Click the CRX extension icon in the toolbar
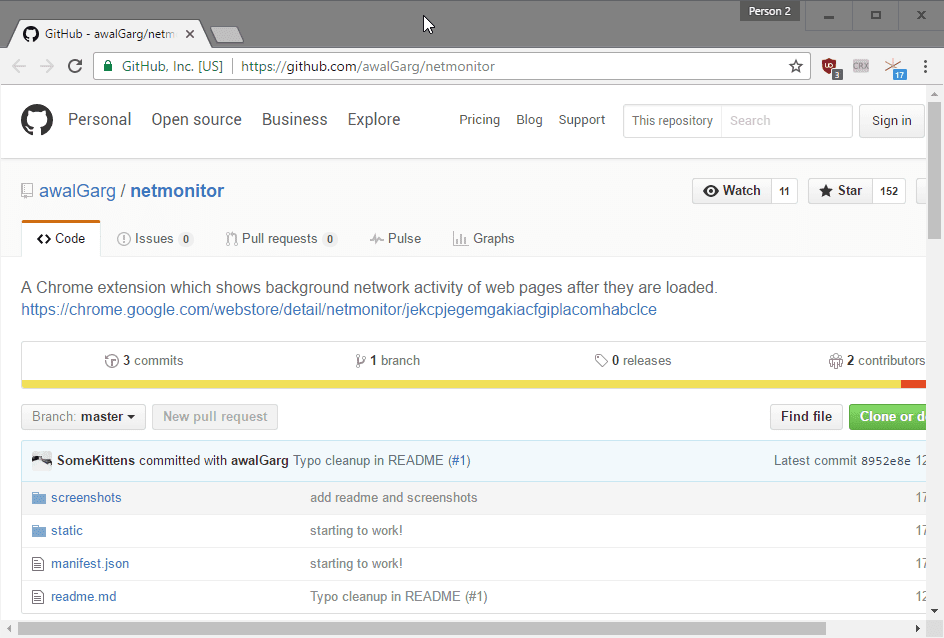Viewport: 944px width, 638px height. 861,66
